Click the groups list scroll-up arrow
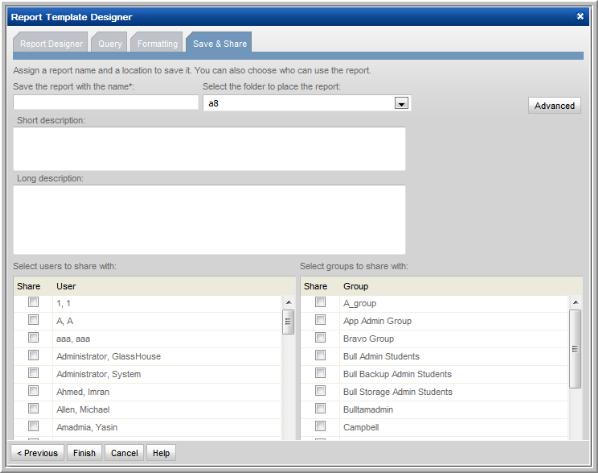The width and height of the screenshot is (598, 473). [x=575, y=302]
